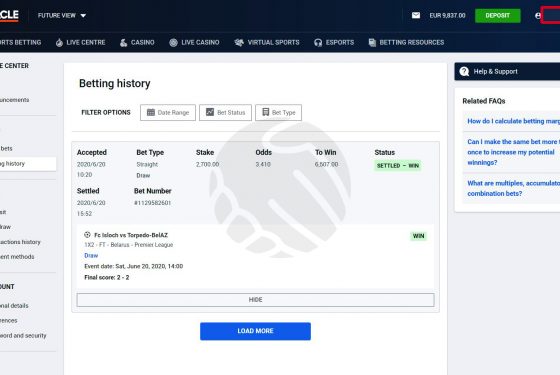Collapse bet details with HIDE
Screen dimensions: 560x375
click(x=255, y=300)
